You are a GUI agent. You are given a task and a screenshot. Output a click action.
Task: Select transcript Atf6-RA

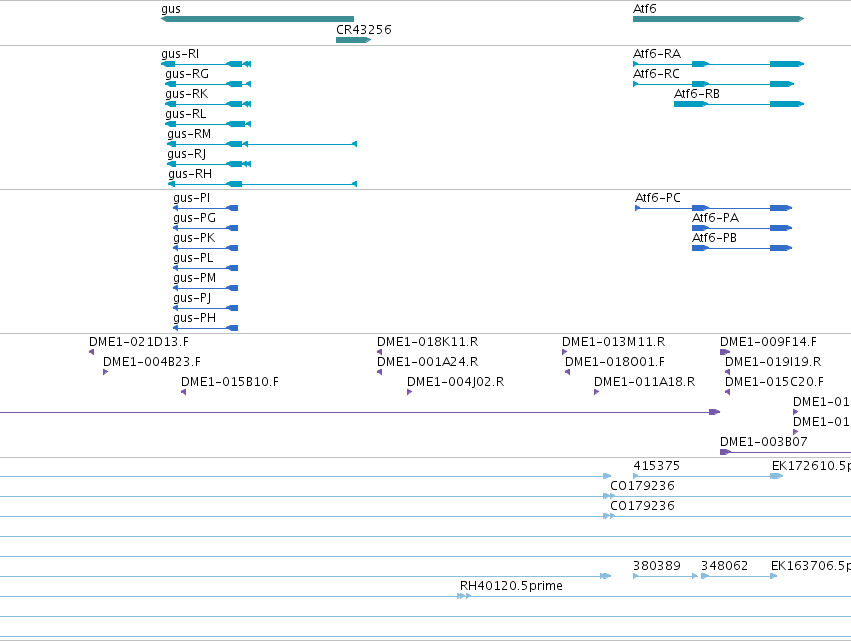(718, 64)
